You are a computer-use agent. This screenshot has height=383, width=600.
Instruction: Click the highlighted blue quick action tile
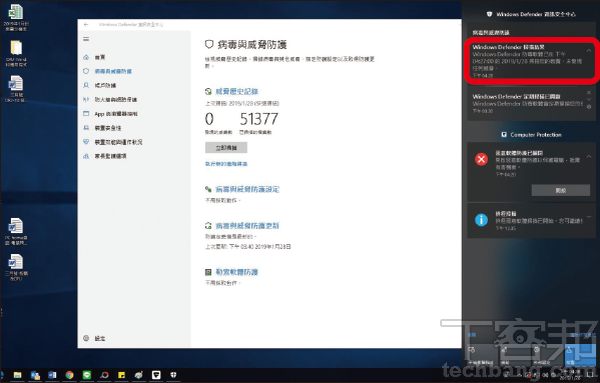[580, 355]
